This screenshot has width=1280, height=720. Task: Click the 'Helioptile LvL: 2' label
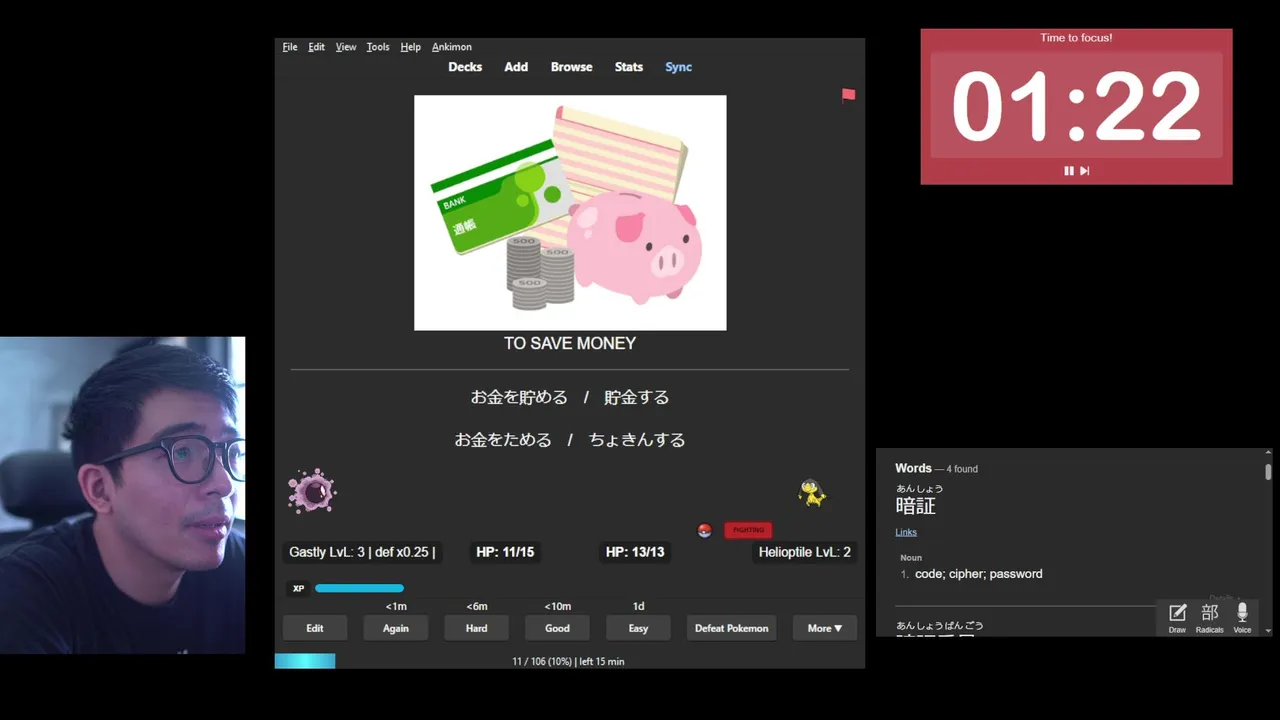click(x=805, y=552)
